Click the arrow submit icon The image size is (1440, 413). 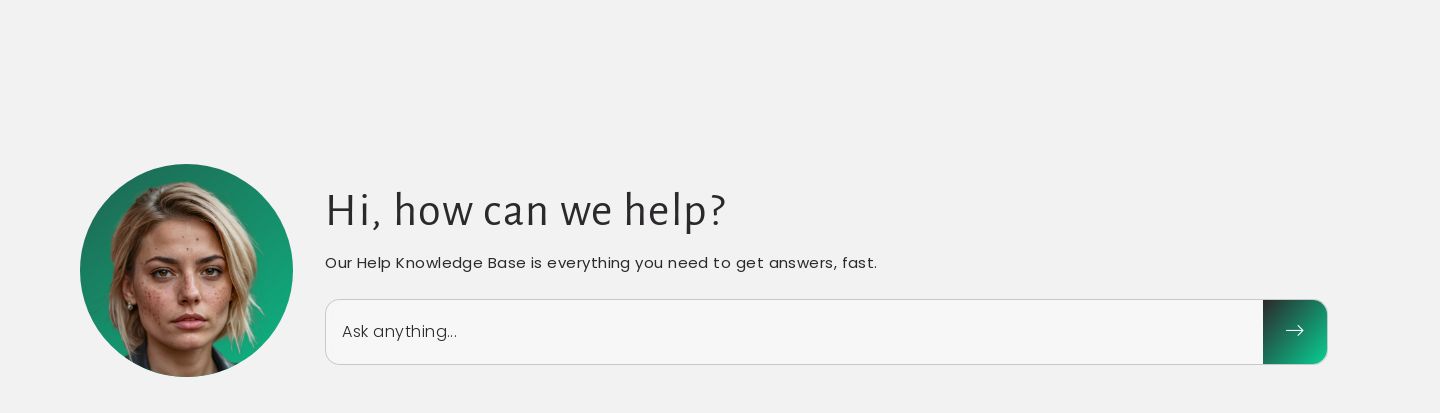[x=1295, y=331]
